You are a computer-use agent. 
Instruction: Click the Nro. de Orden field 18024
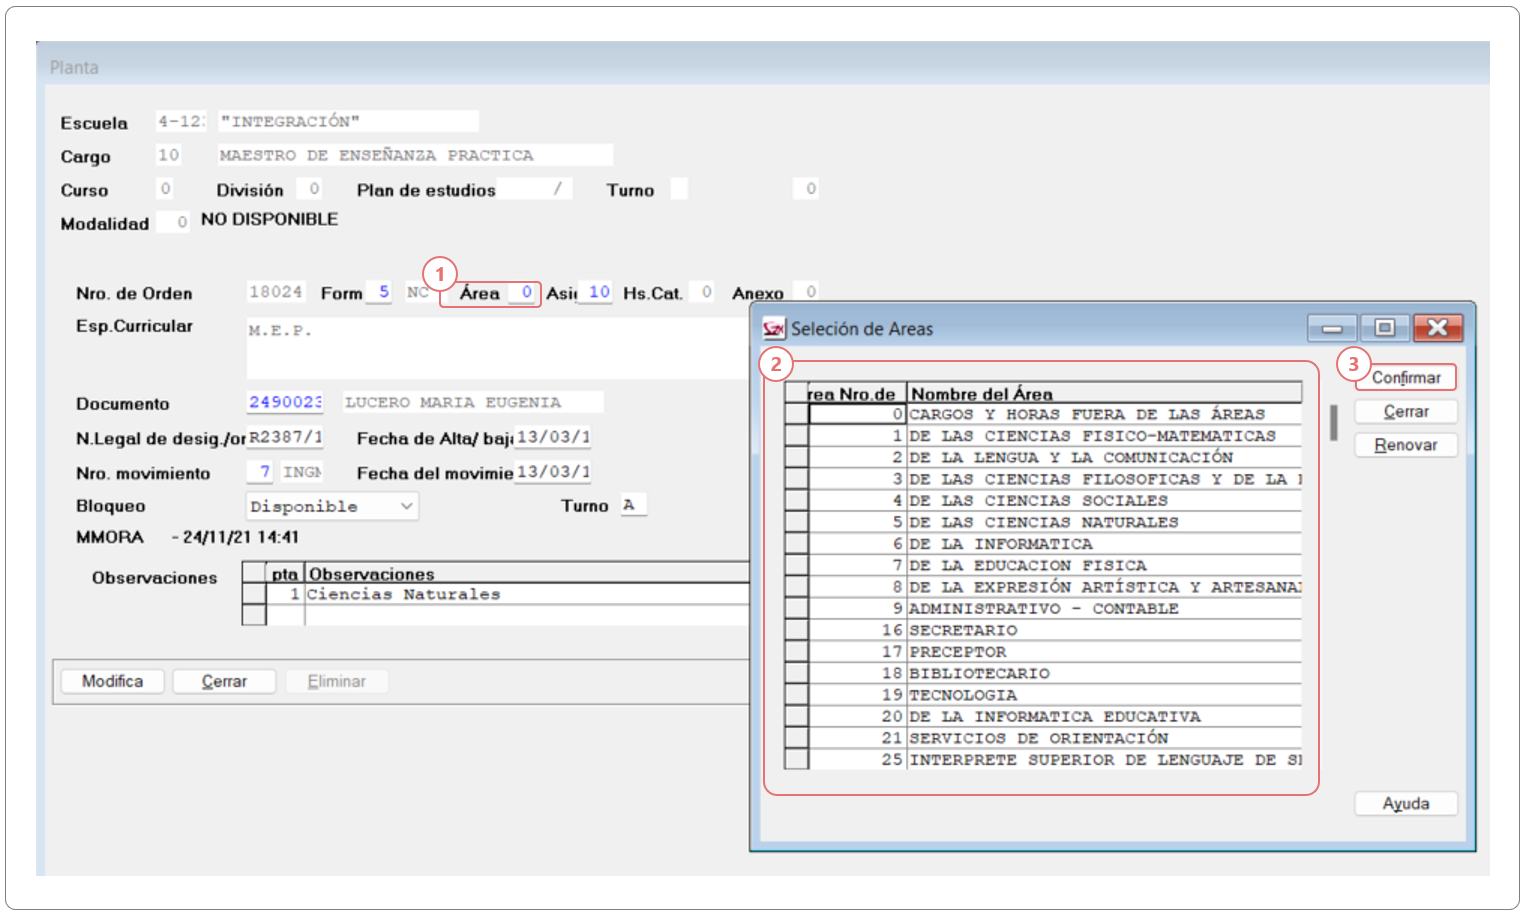pos(275,292)
